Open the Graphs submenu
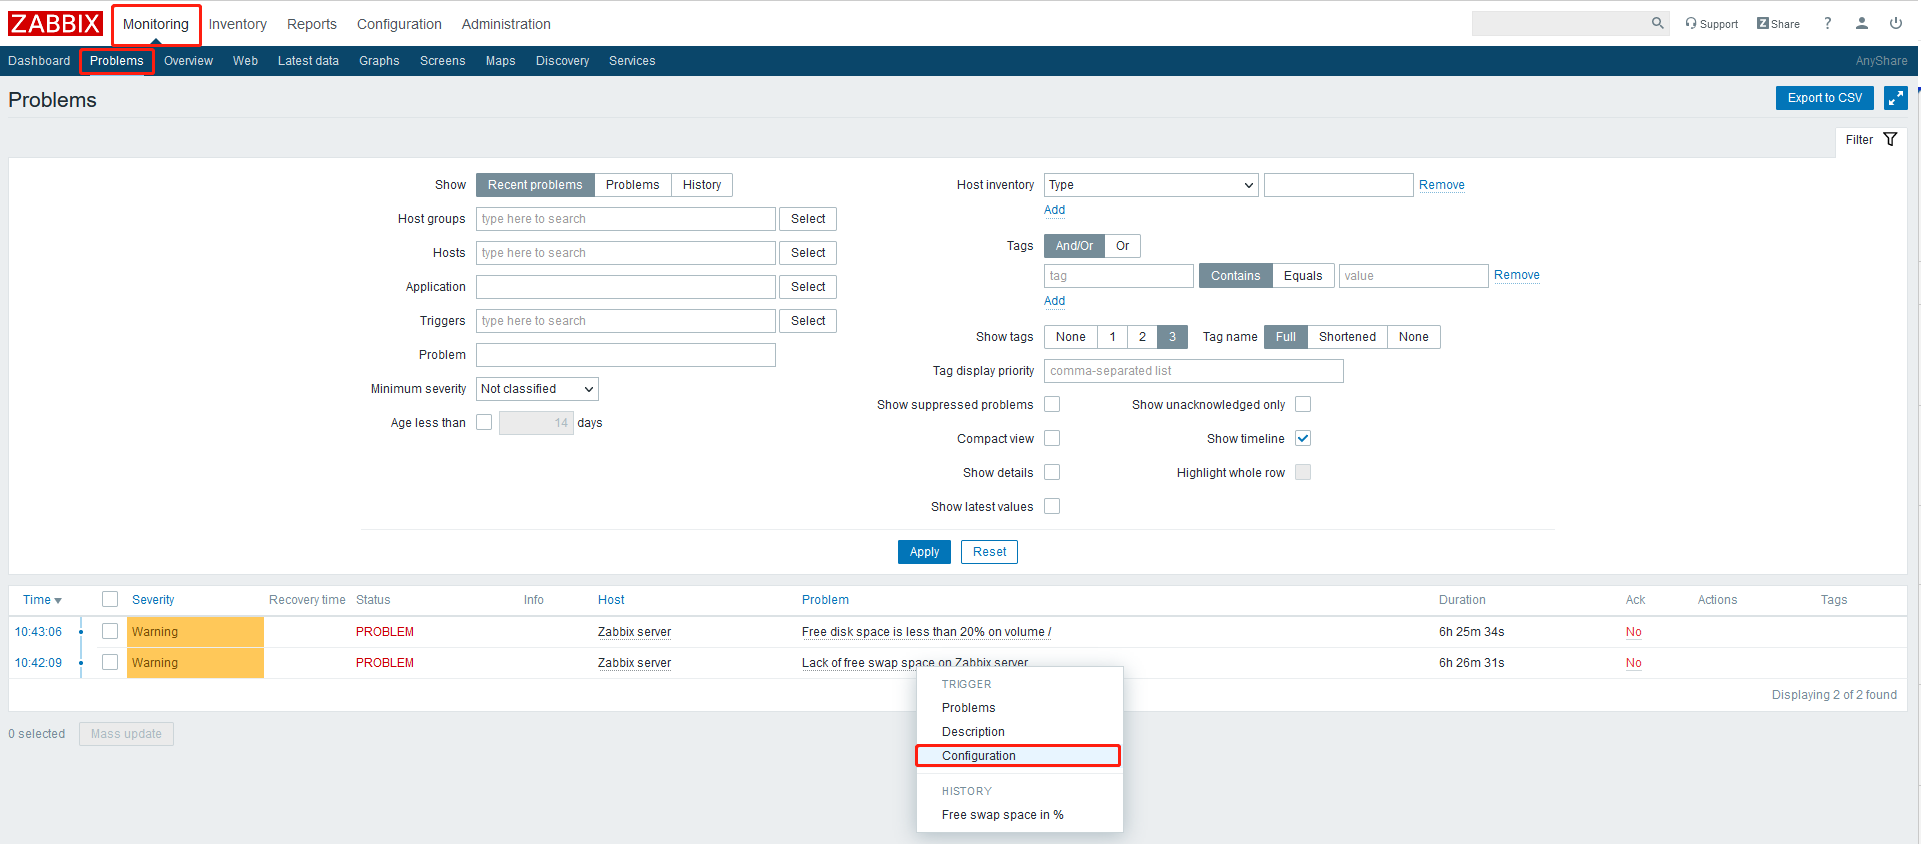The image size is (1921, 844). click(379, 61)
